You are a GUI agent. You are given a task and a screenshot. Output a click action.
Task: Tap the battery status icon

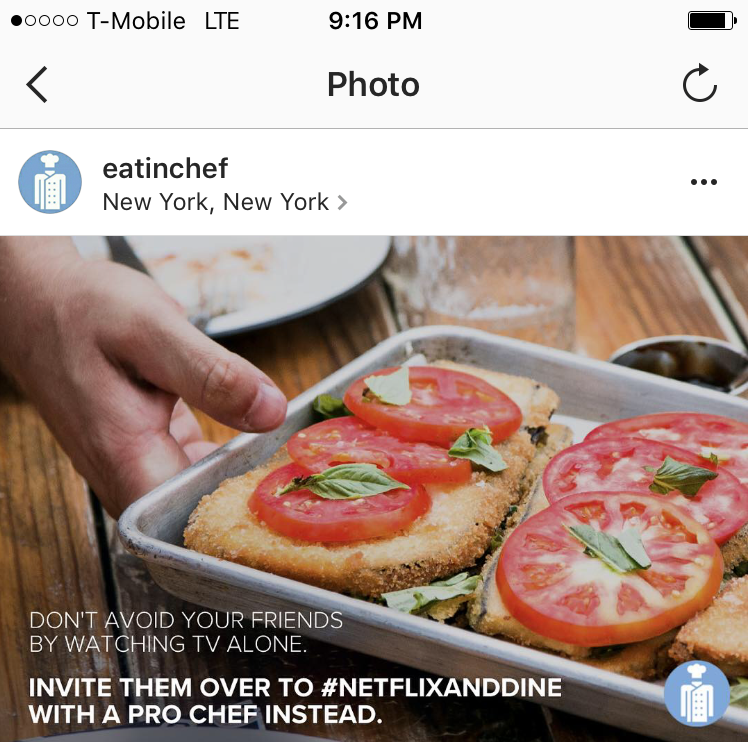712,21
